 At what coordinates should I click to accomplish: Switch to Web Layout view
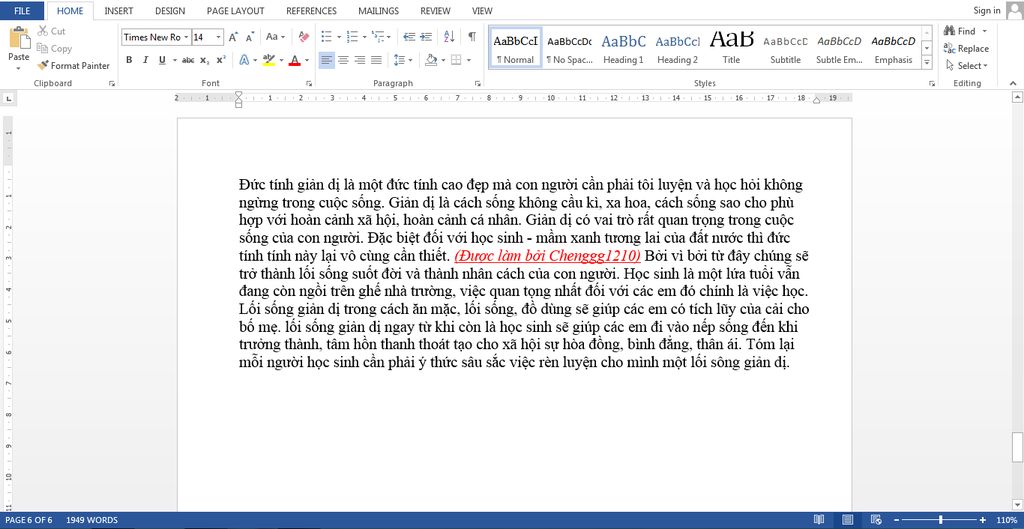tap(876, 521)
